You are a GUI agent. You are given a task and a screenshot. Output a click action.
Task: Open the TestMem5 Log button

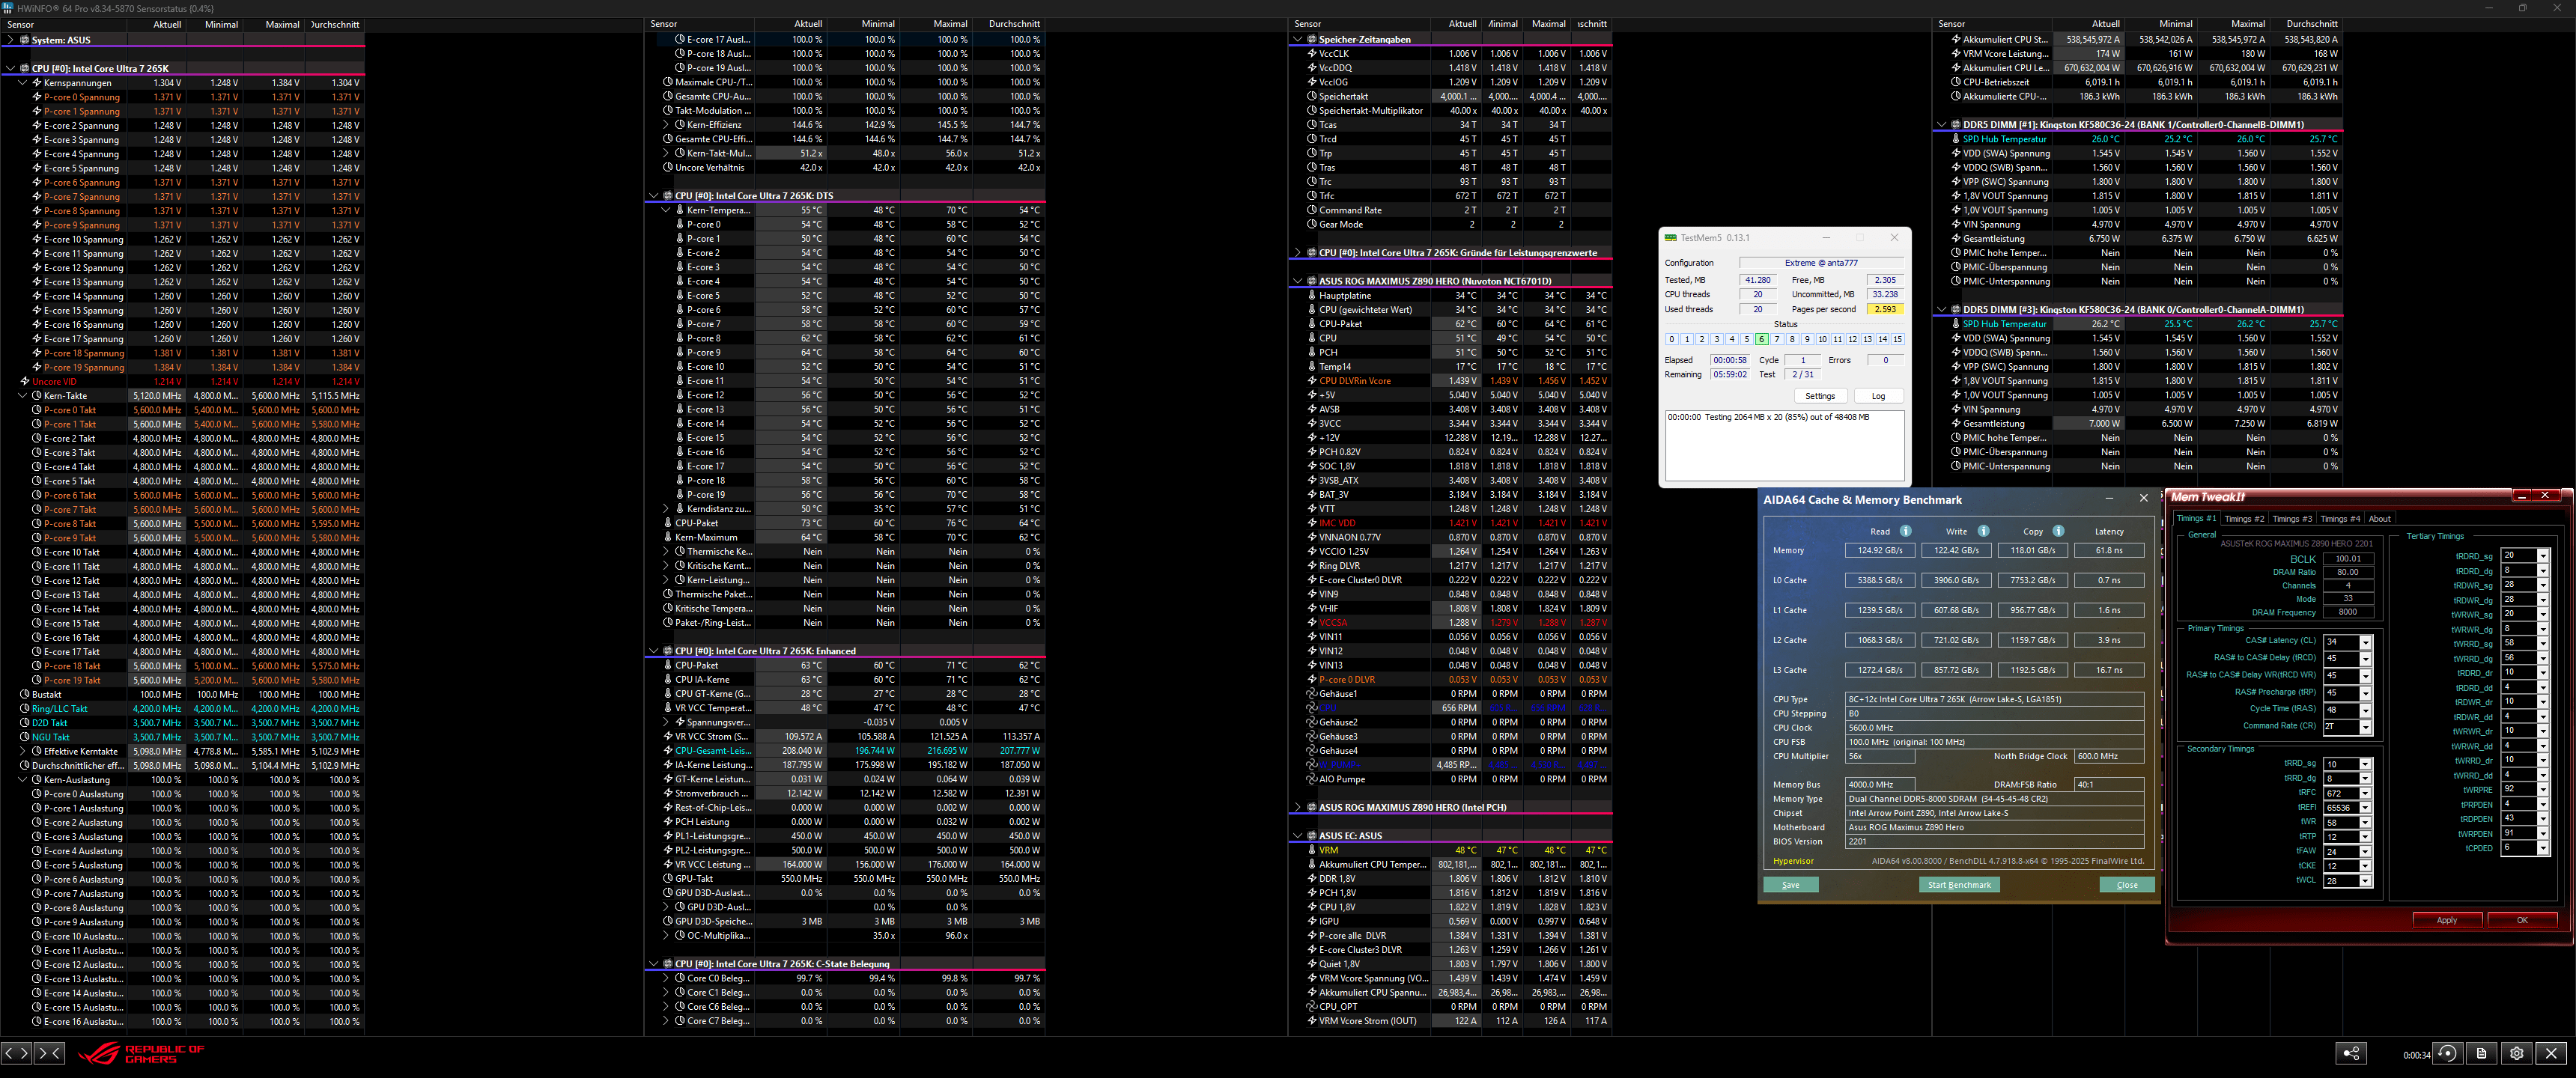tap(1878, 396)
